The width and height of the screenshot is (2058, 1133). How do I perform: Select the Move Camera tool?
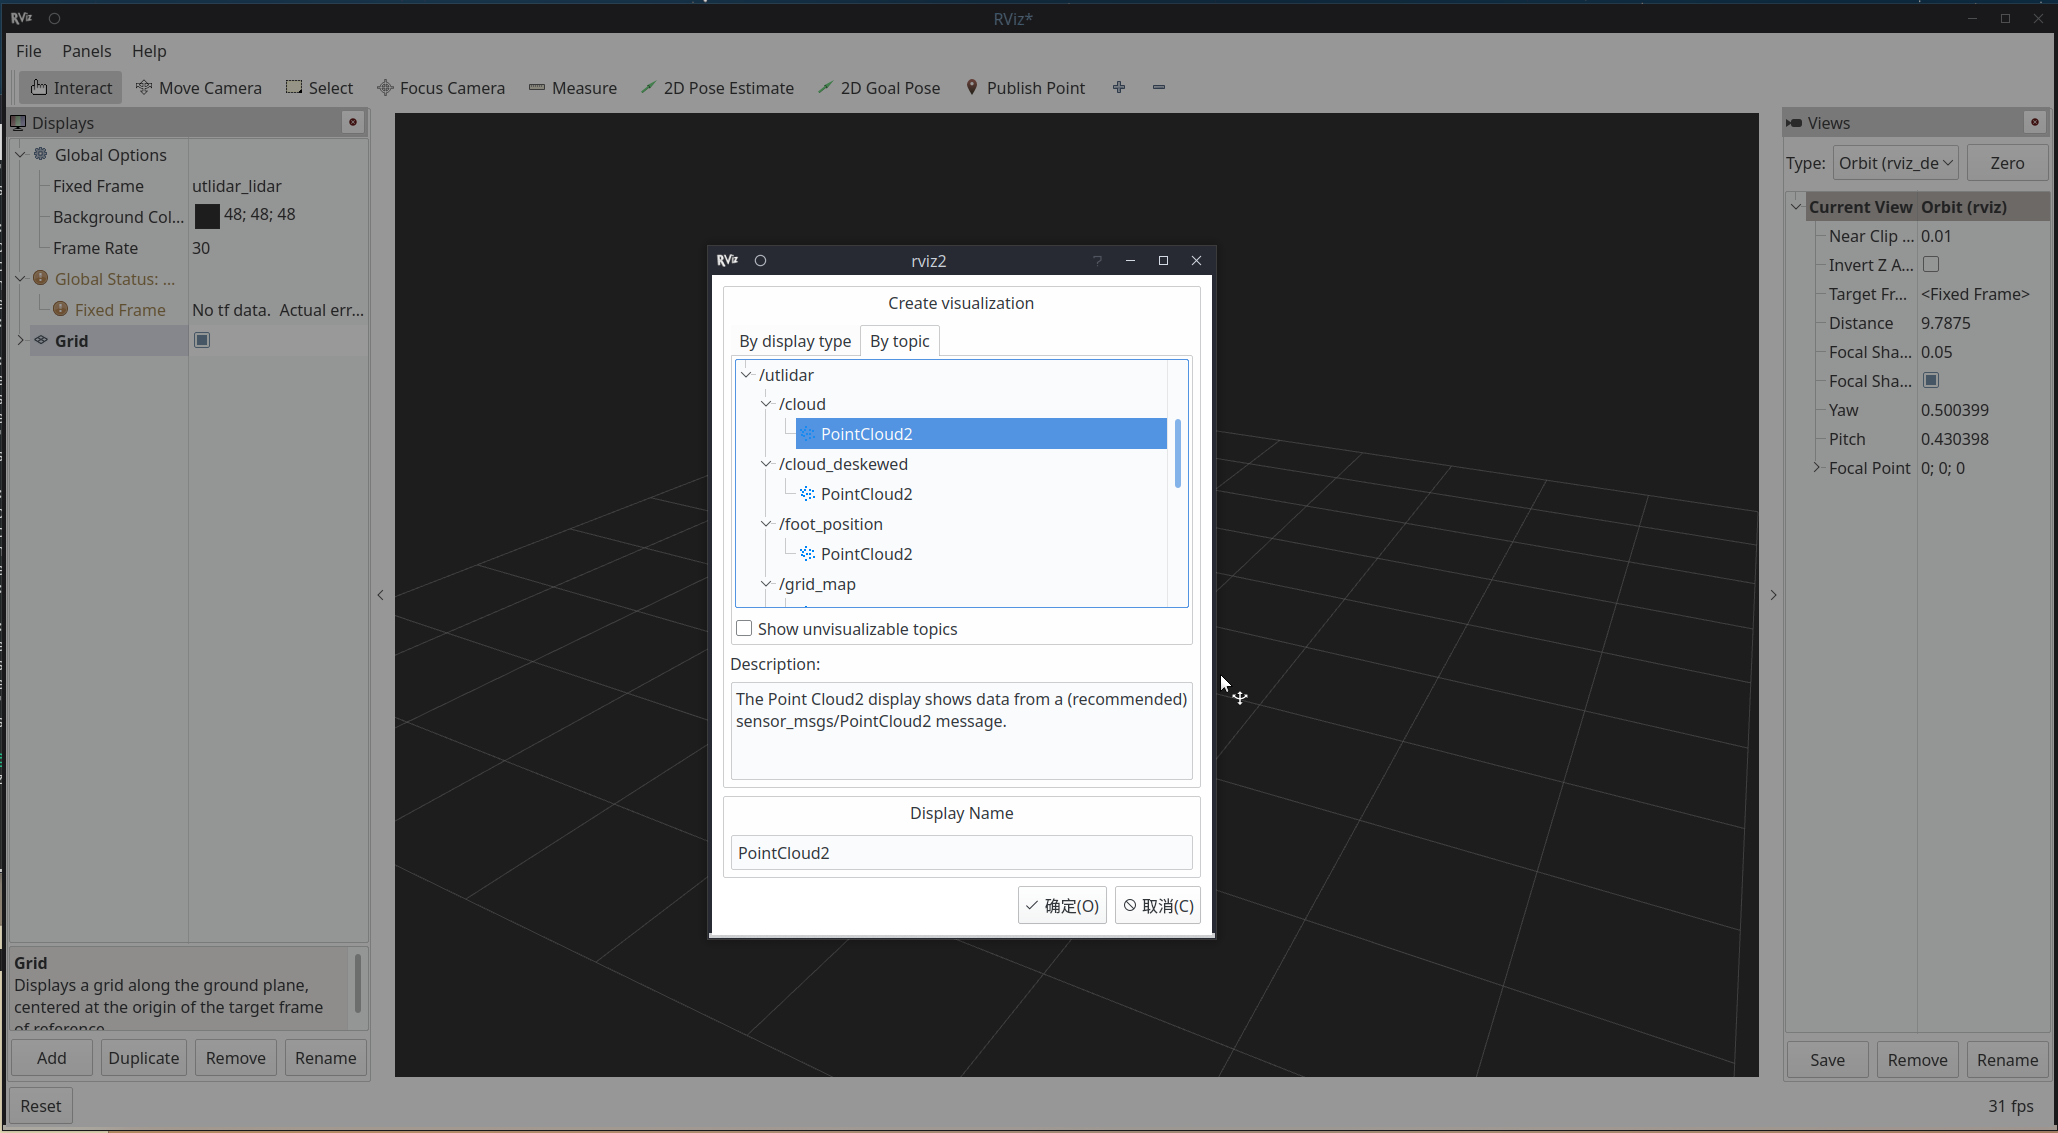pyautogui.click(x=198, y=88)
